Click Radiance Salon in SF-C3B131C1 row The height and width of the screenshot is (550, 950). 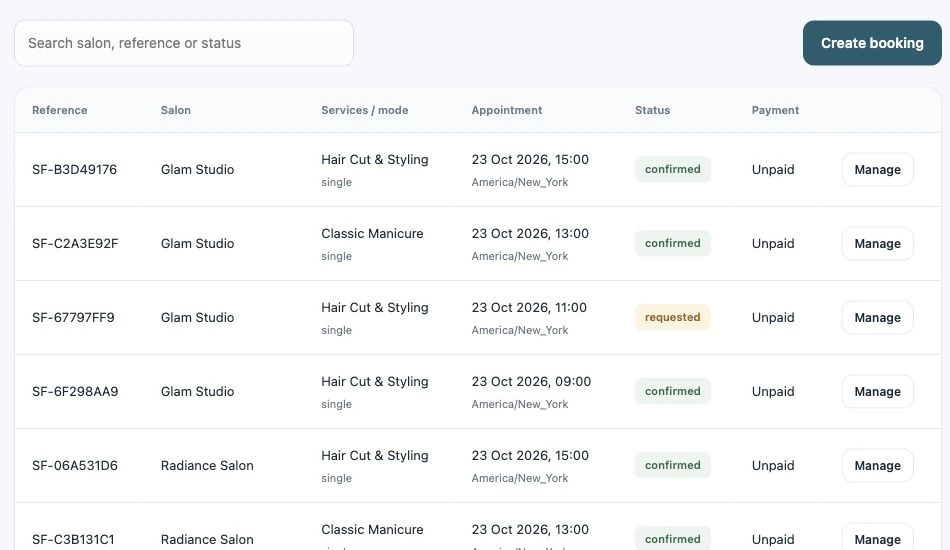point(207,539)
